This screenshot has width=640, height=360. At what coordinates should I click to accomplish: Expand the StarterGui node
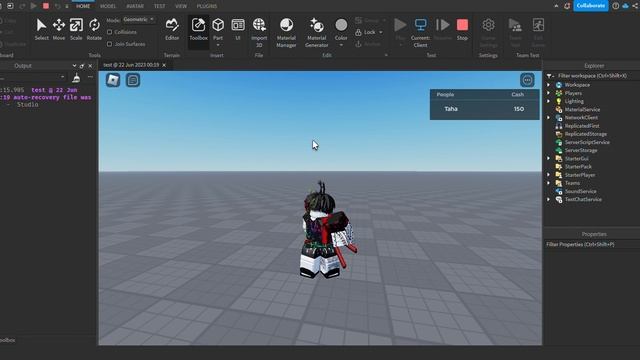[x=549, y=158]
